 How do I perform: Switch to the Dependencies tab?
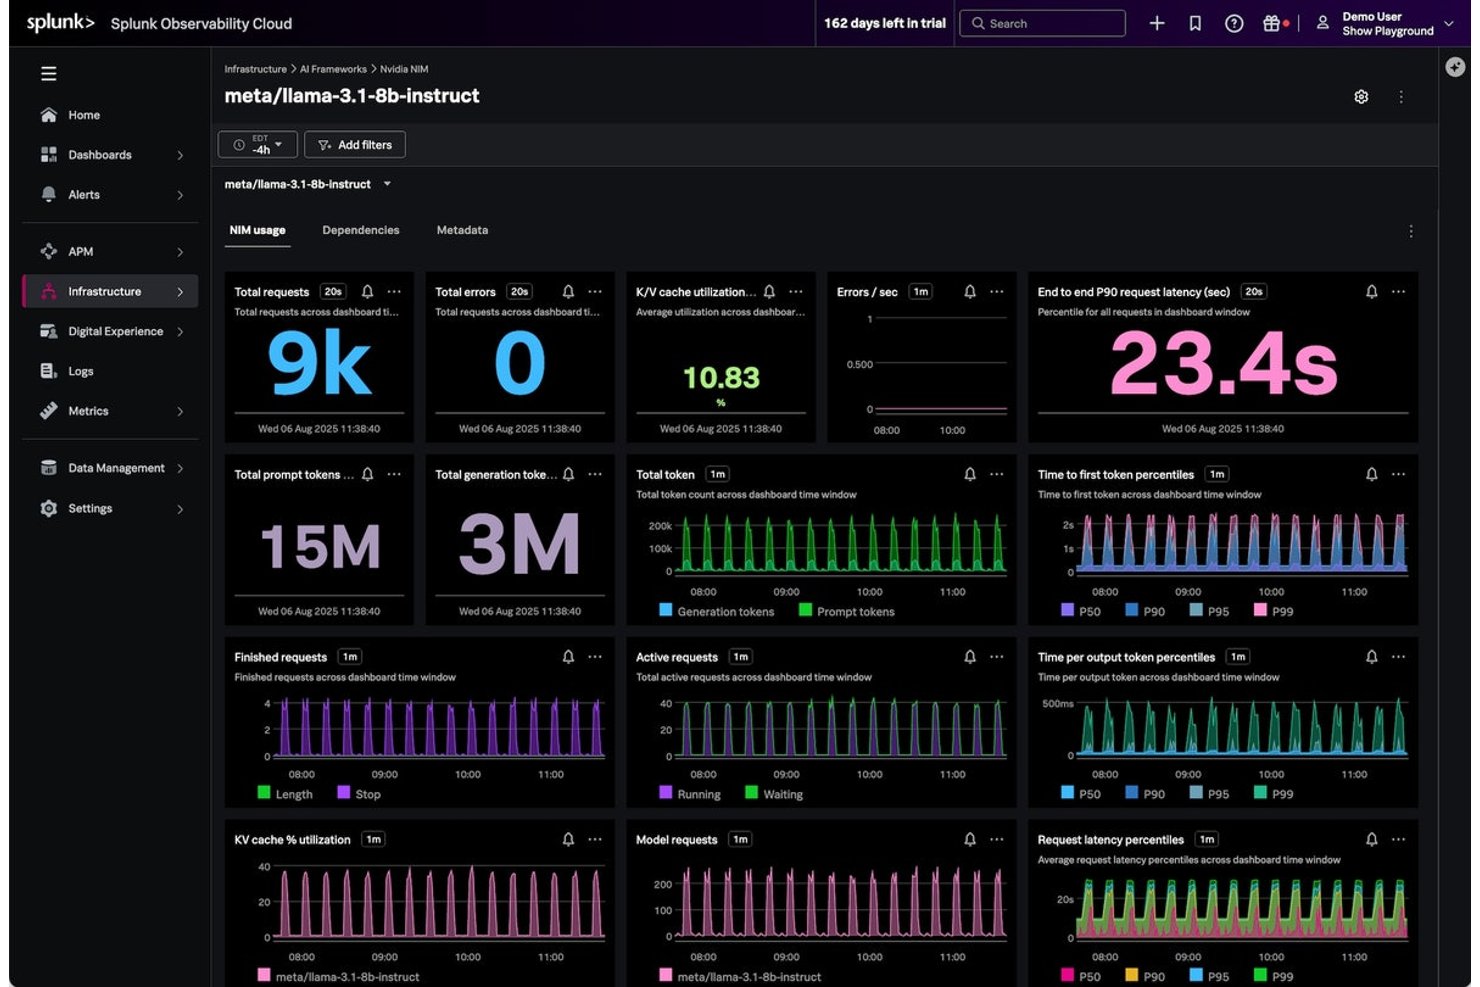click(x=360, y=230)
